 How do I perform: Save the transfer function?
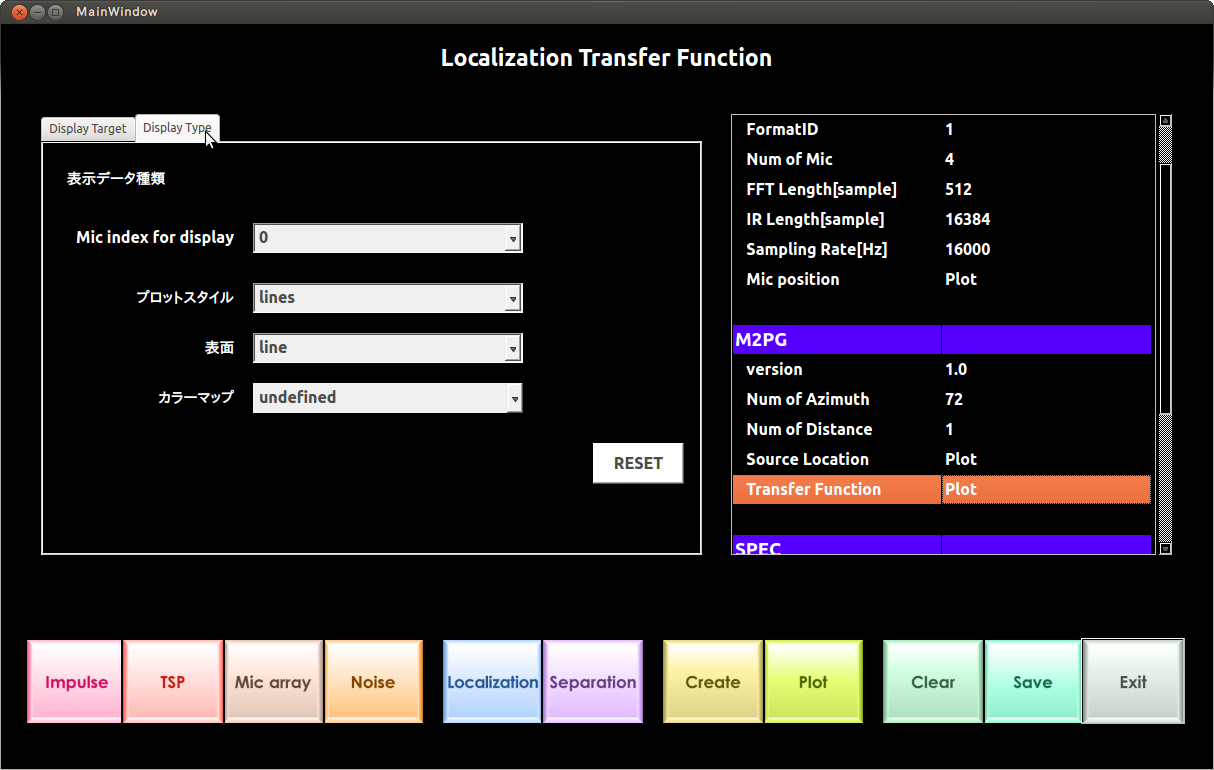(x=1033, y=681)
